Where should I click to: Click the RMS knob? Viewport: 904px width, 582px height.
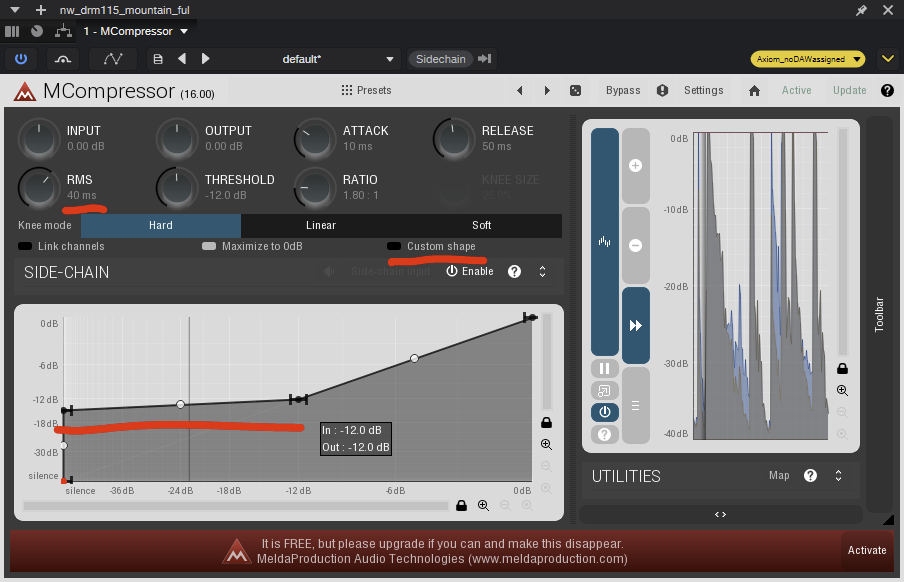point(39,188)
